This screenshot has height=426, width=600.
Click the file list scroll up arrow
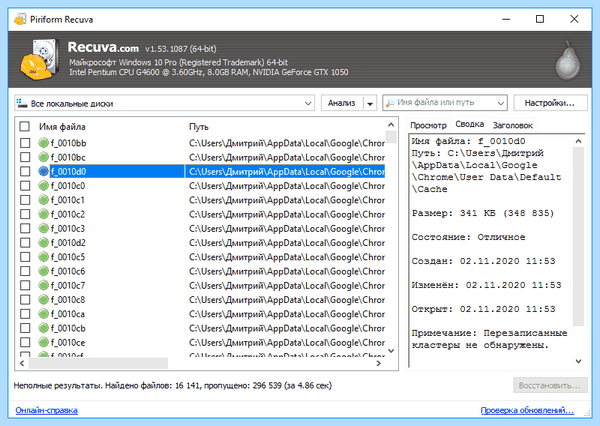tap(391, 125)
